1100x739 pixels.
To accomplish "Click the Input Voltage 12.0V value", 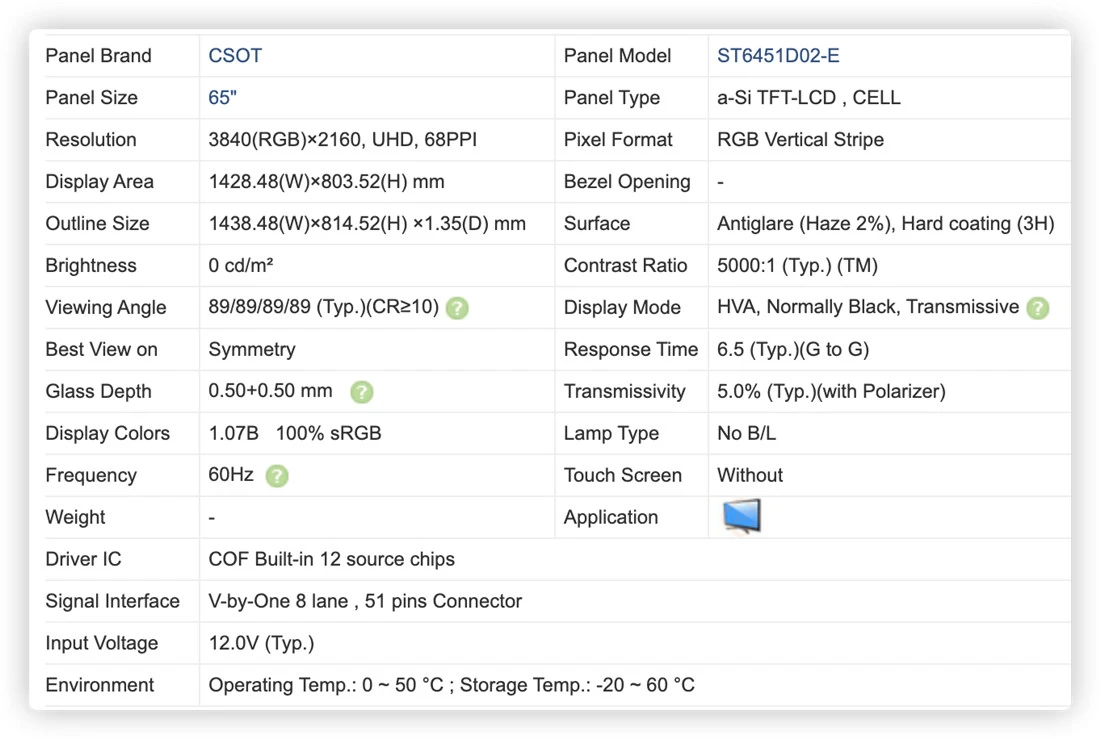I will point(261,643).
